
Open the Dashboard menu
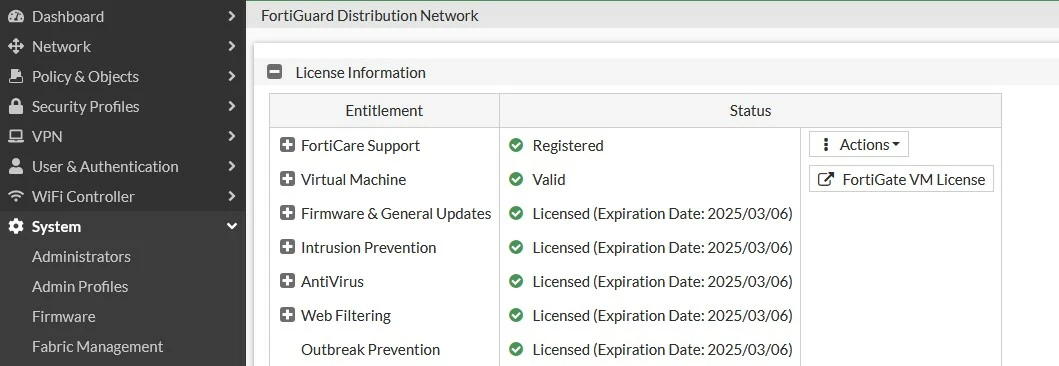(x=123, y=16)
